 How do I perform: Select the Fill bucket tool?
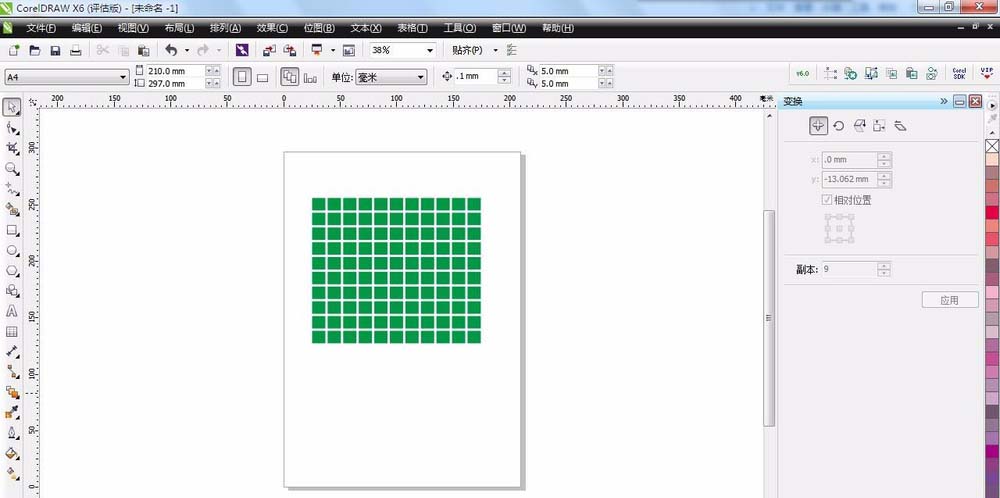click(11, 453)
